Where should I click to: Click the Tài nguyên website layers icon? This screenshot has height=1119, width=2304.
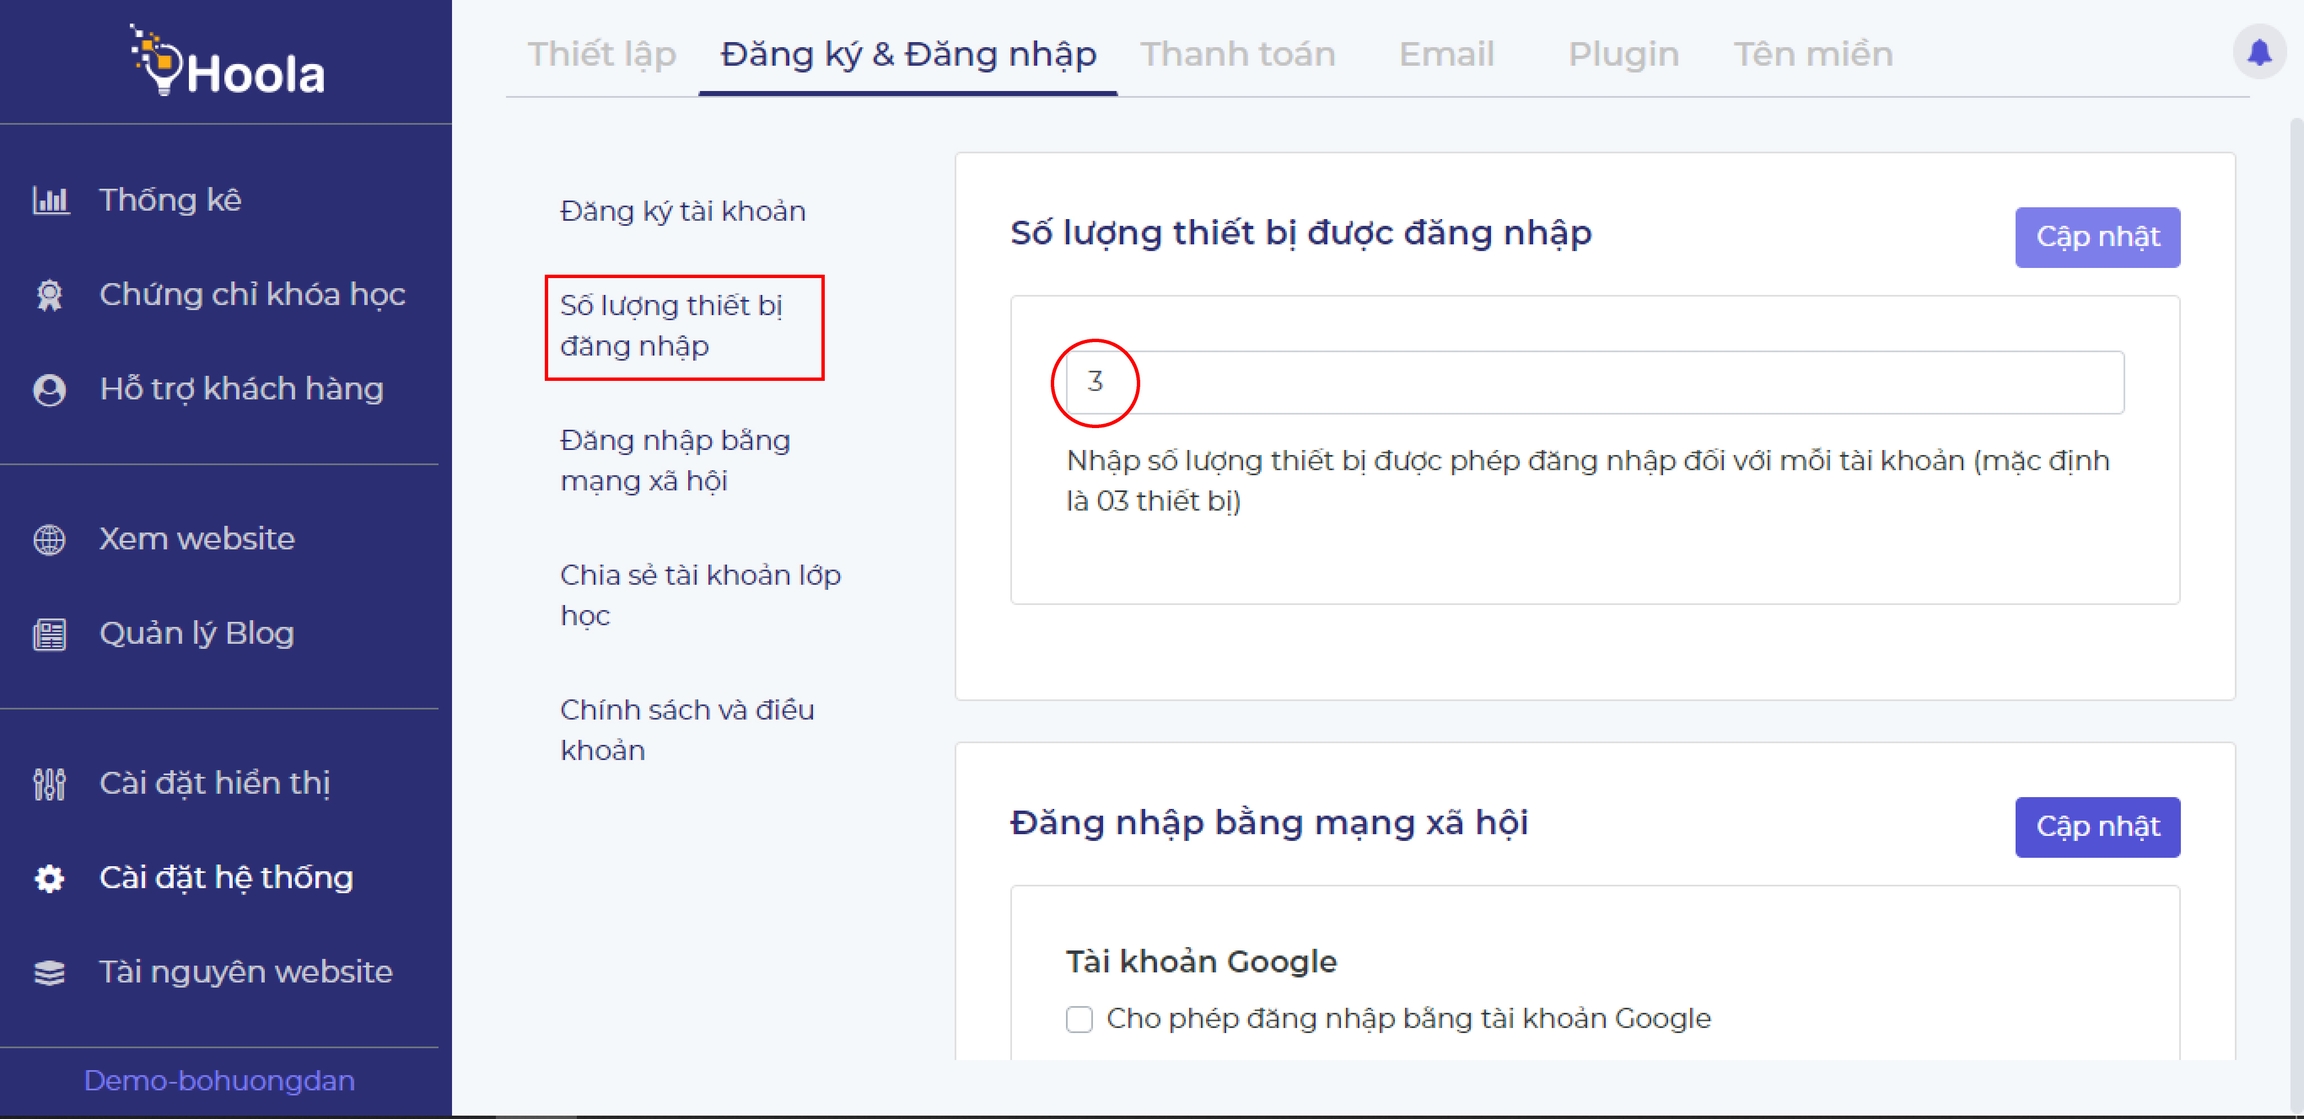(x=50, y=972)
